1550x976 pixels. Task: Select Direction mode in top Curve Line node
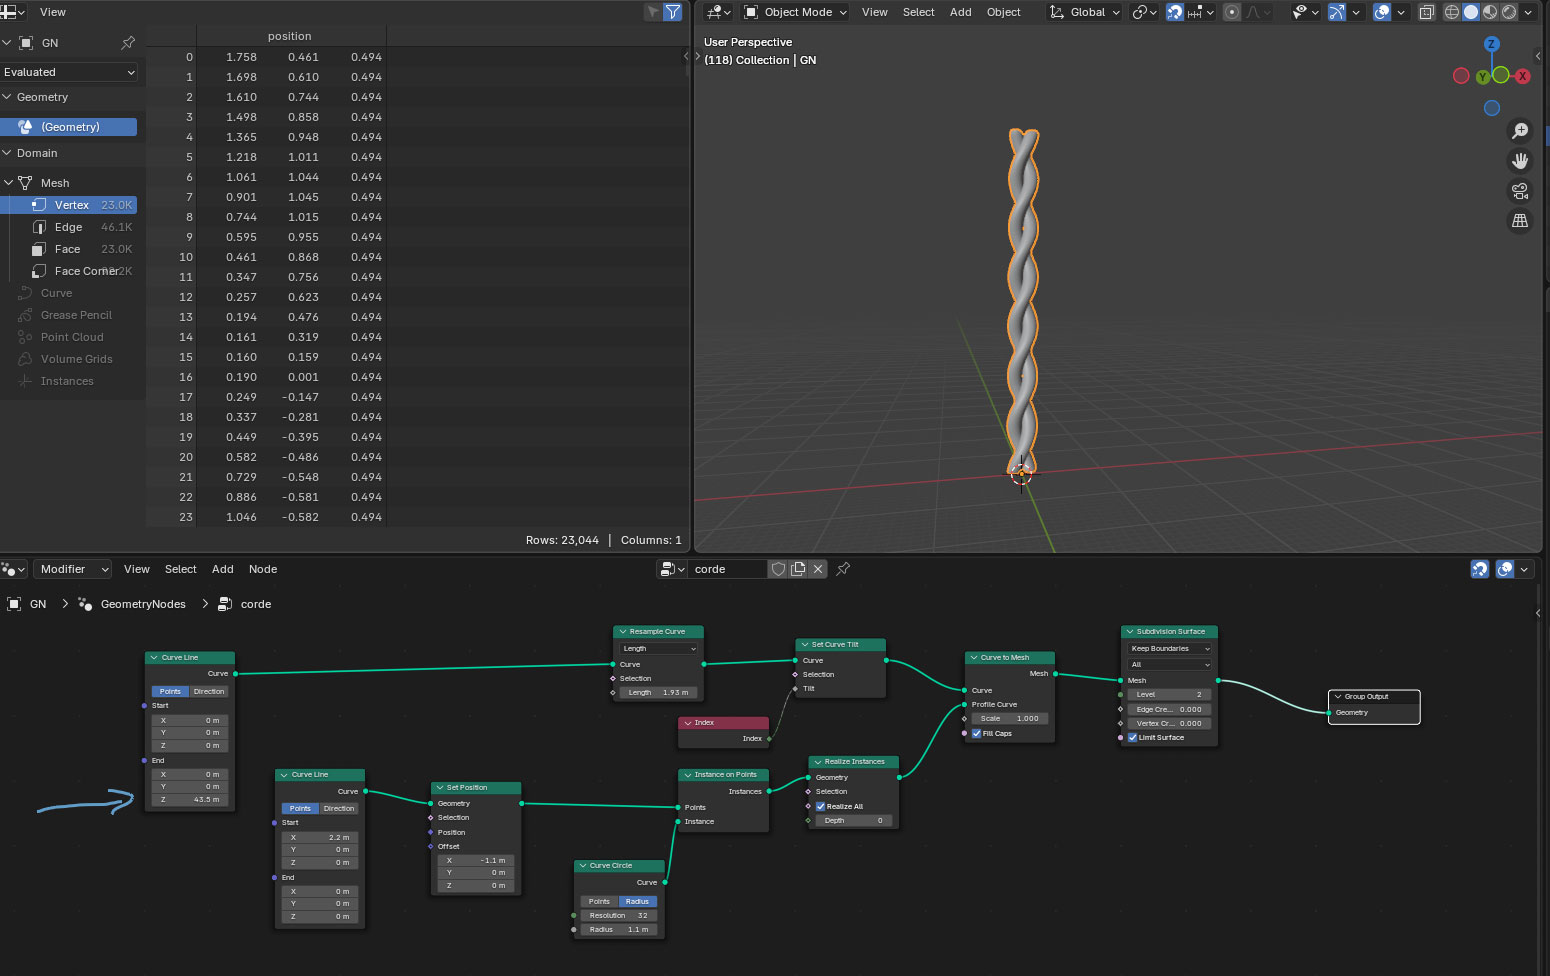209,691
